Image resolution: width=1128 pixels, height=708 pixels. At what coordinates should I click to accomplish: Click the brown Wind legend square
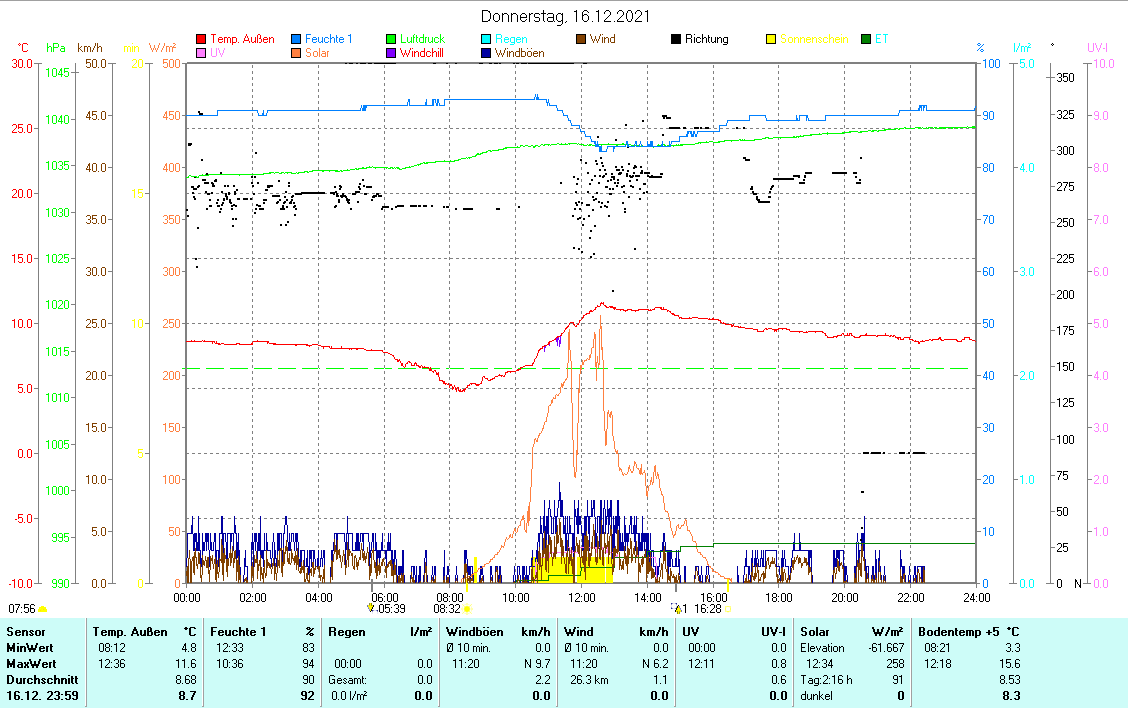582,39
